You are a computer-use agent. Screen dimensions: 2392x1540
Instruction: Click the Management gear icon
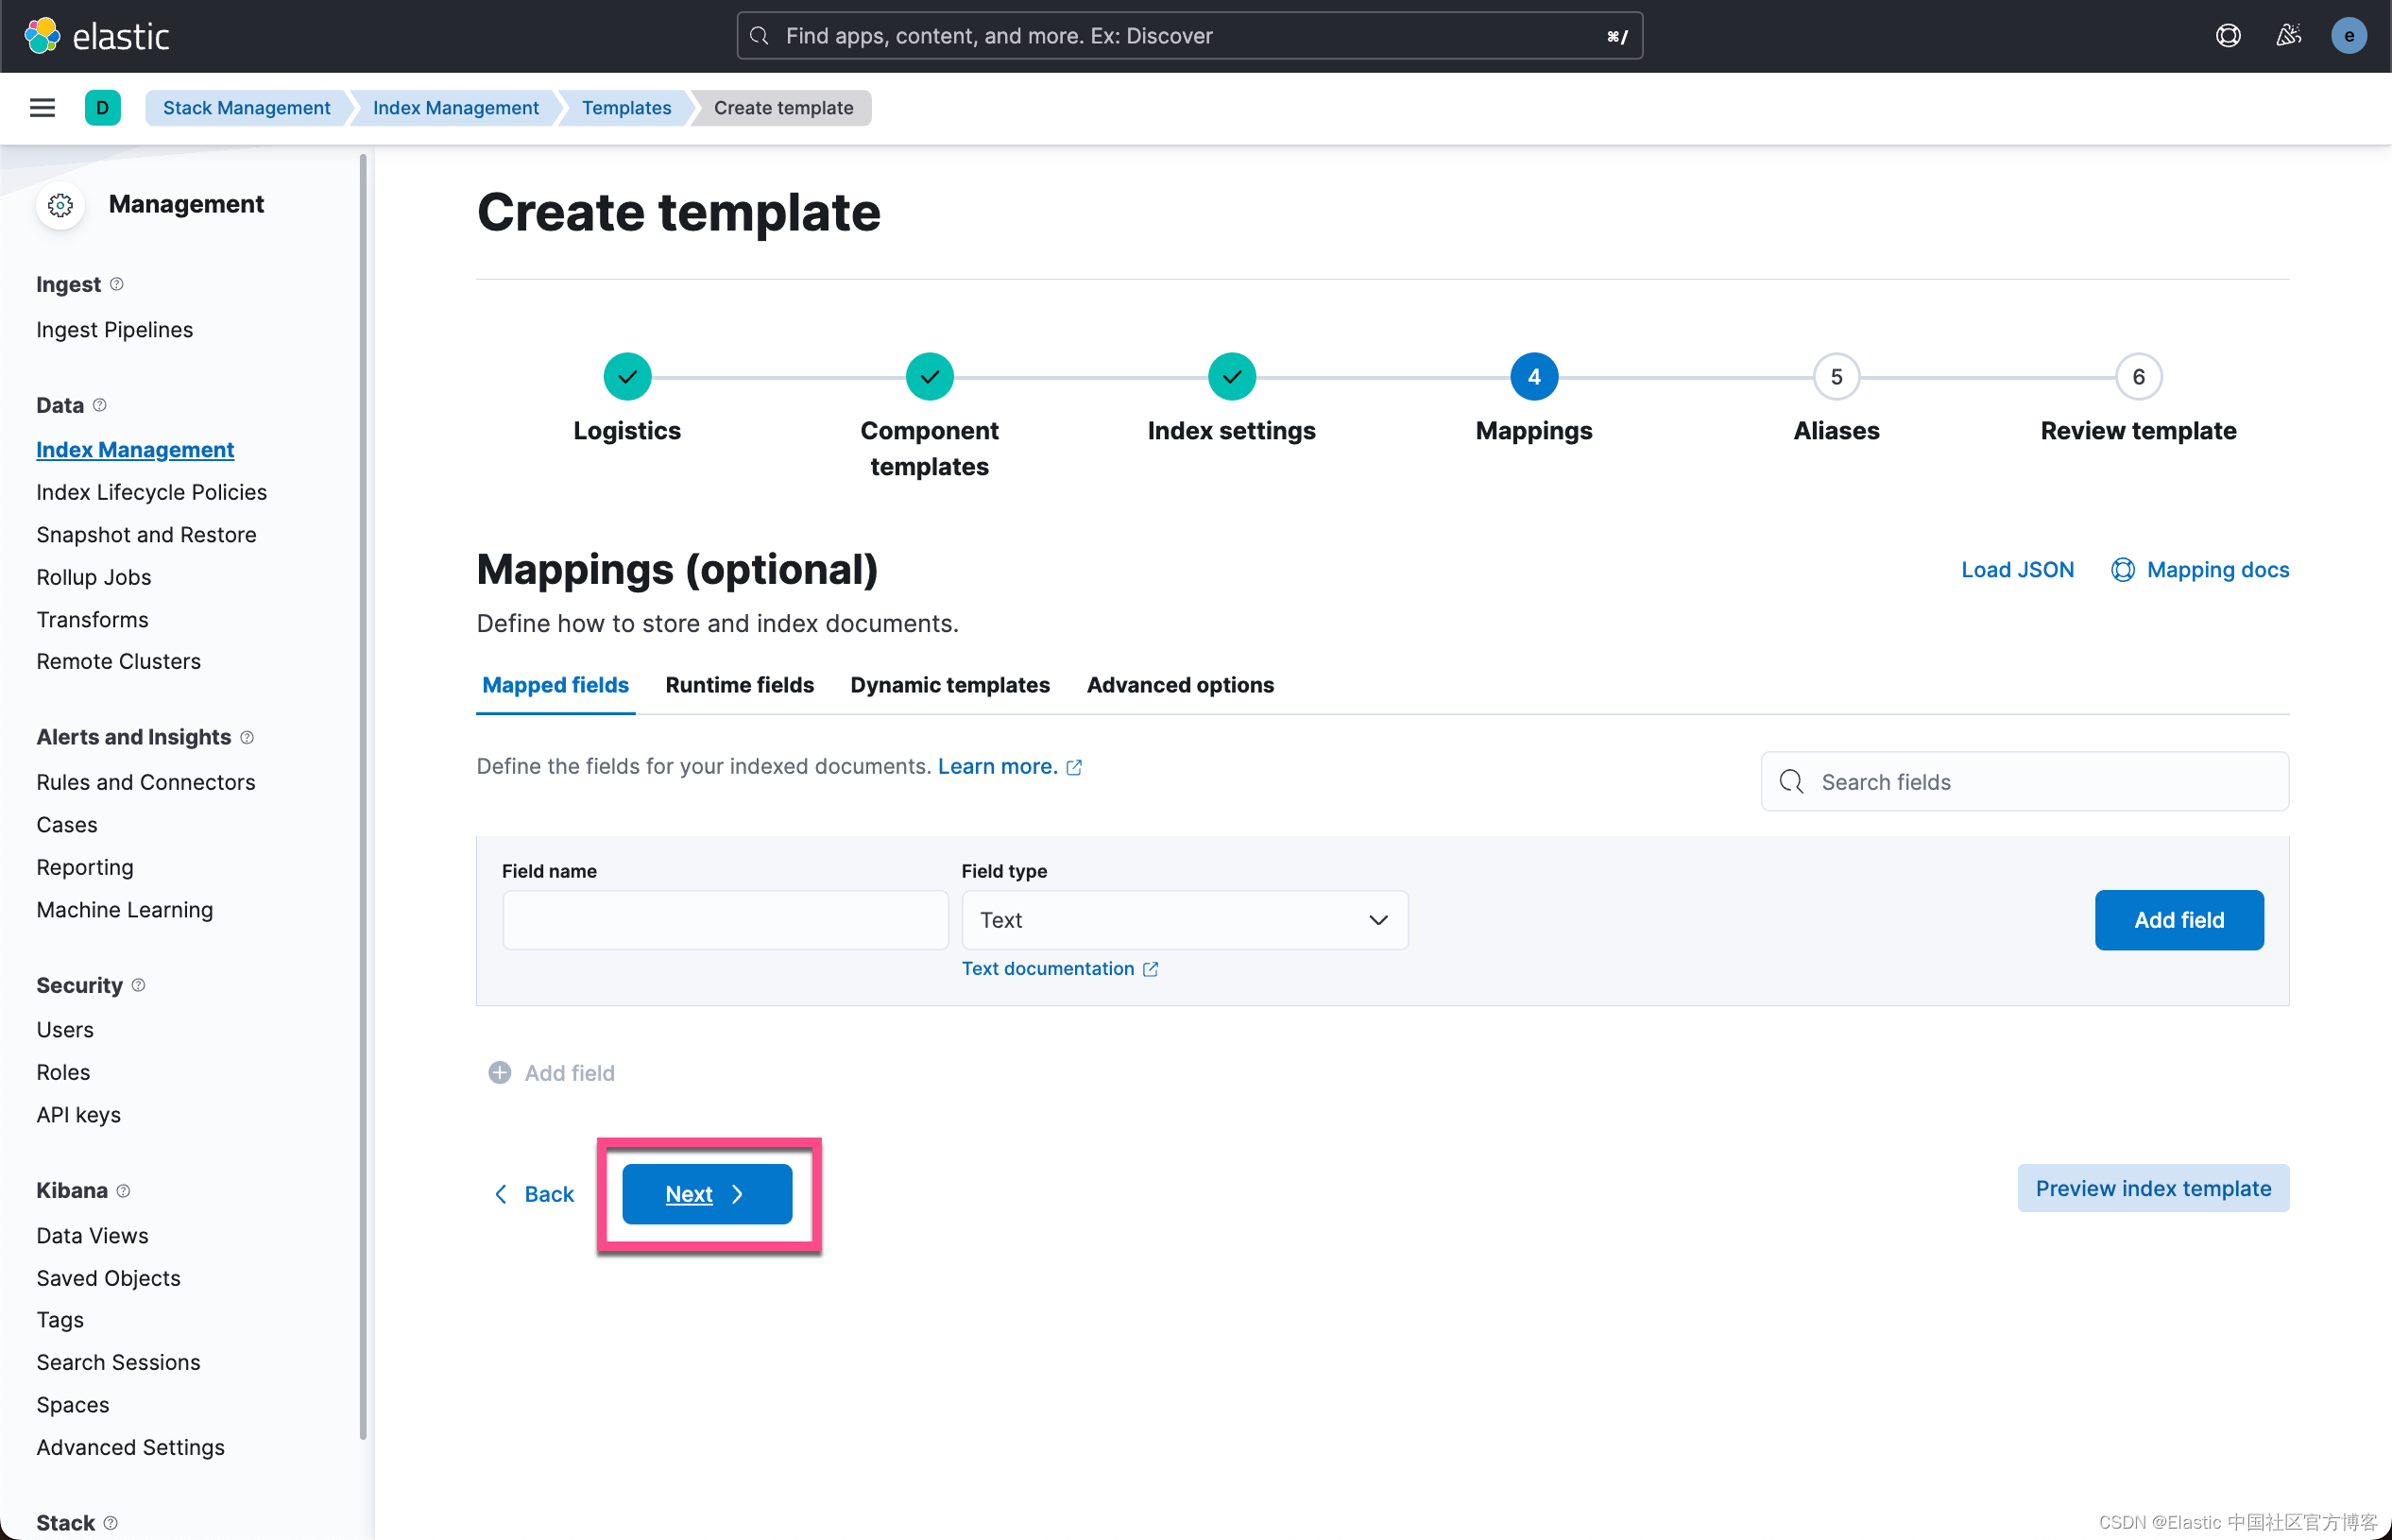coord(60,205)
